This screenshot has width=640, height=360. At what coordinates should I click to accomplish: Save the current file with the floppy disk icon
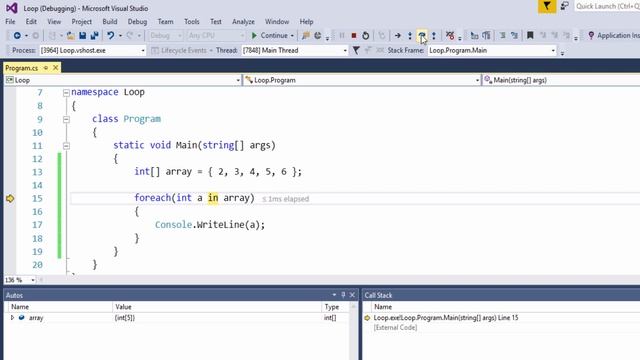coord(82,36)
